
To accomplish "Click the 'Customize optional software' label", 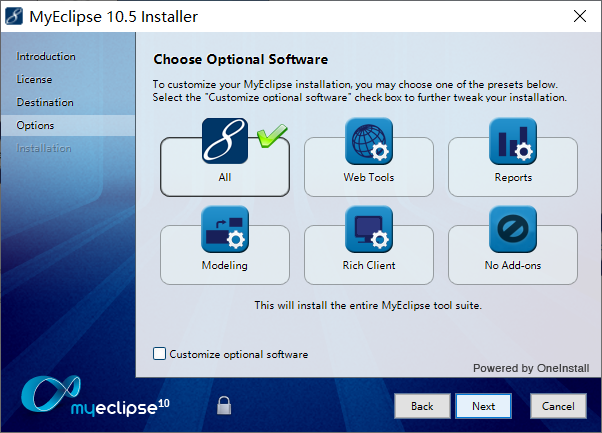I will point(239,354).
